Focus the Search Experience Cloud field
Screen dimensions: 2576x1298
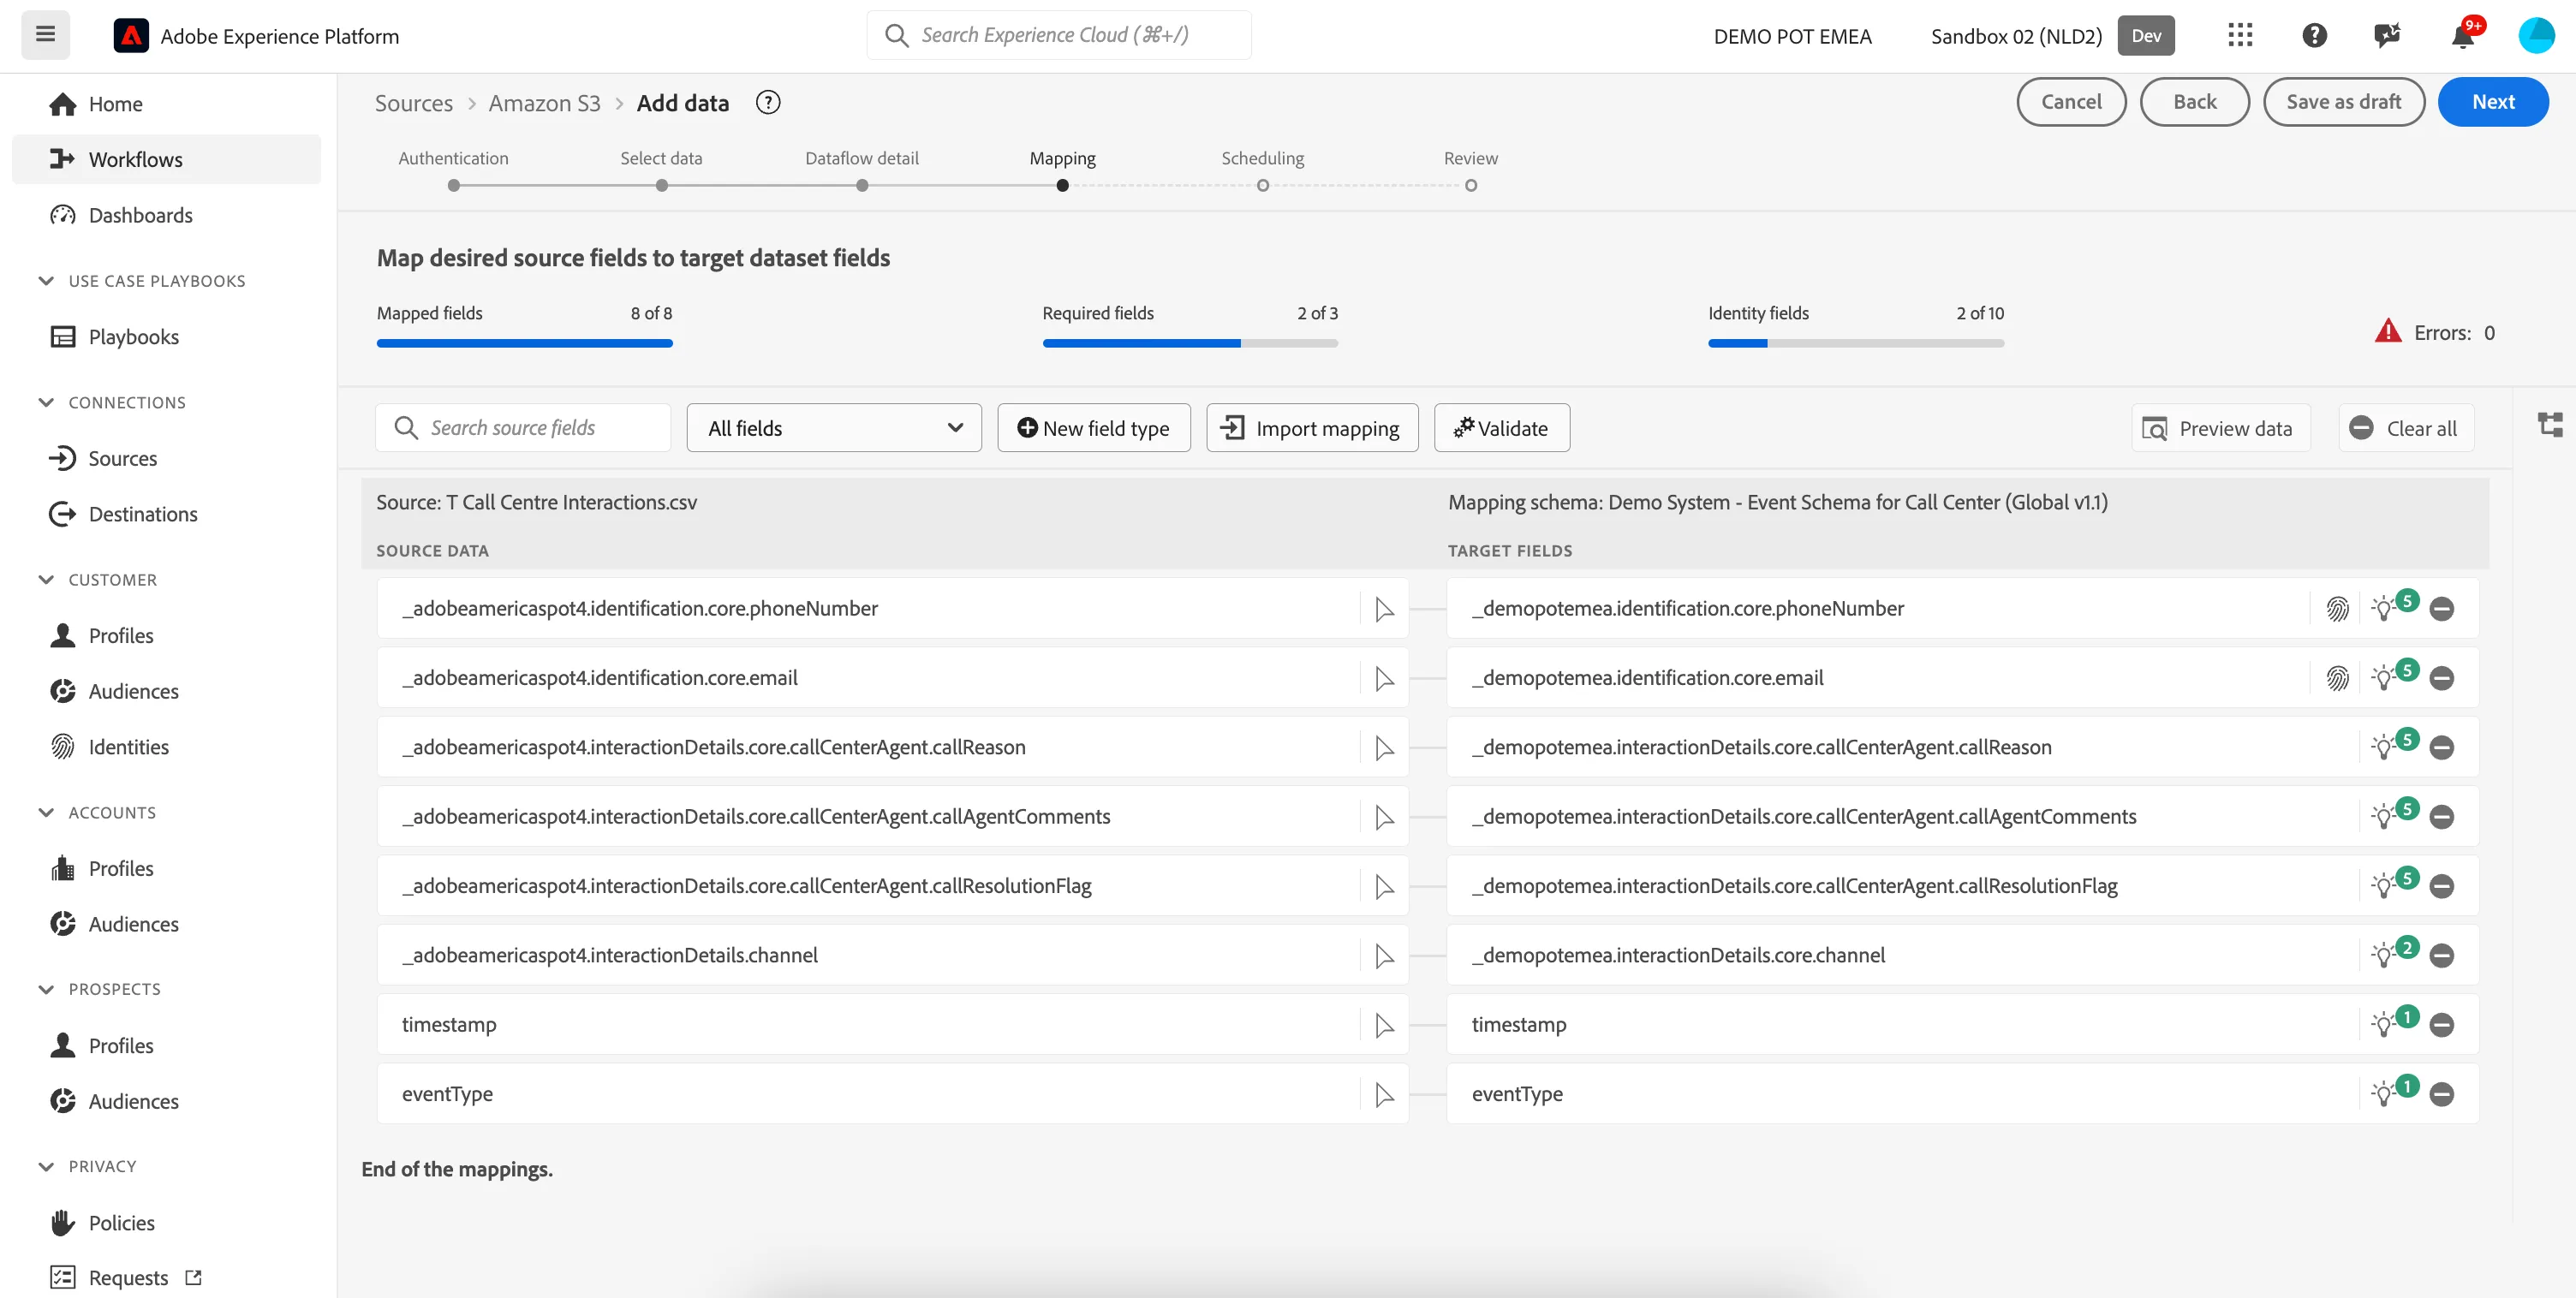(1058, 35)
